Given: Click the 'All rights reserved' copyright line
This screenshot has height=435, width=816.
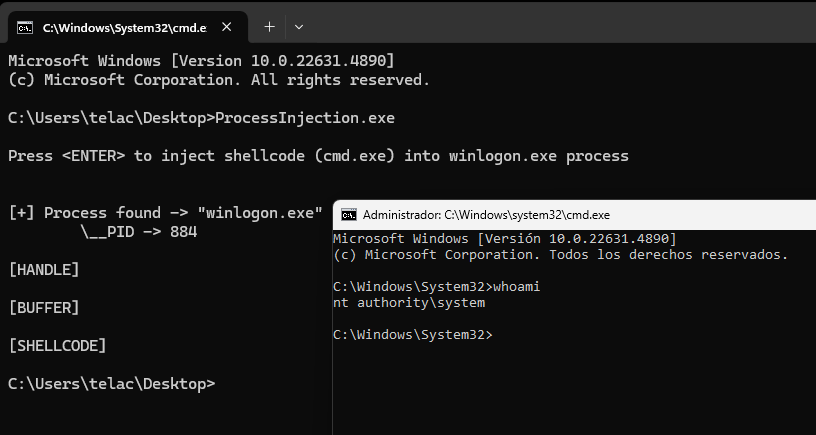Looking at the screenshot, I should click(219, 80).
